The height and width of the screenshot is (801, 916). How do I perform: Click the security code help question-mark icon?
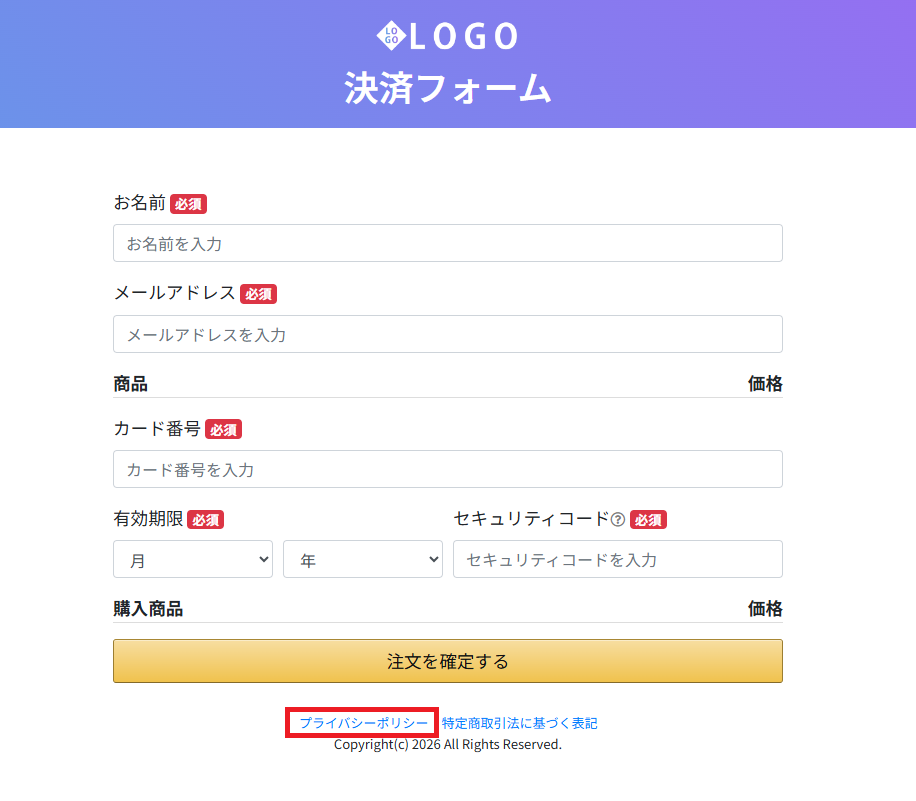click(618, 520)
